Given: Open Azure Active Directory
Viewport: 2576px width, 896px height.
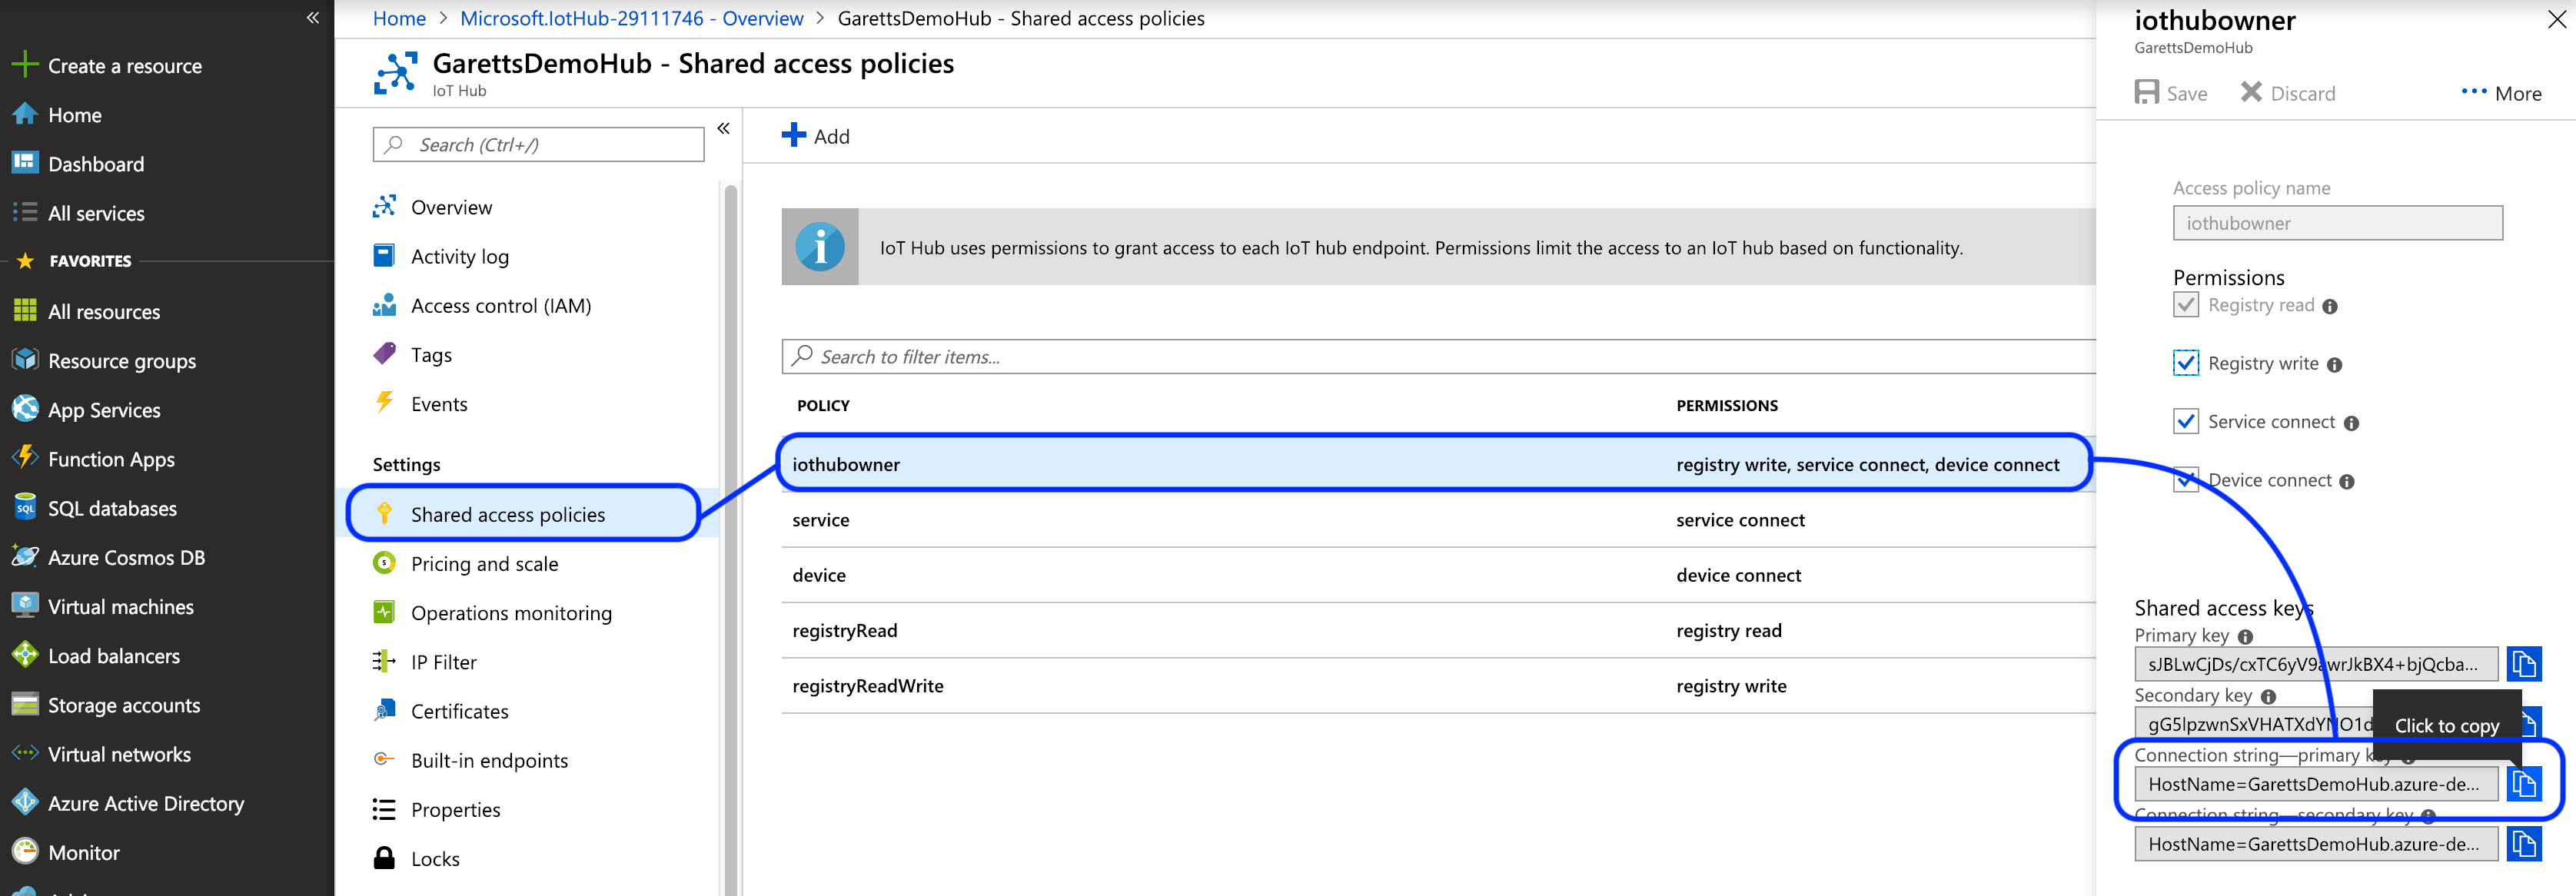Looking at the screenshot, I should (x=145, y=804).
